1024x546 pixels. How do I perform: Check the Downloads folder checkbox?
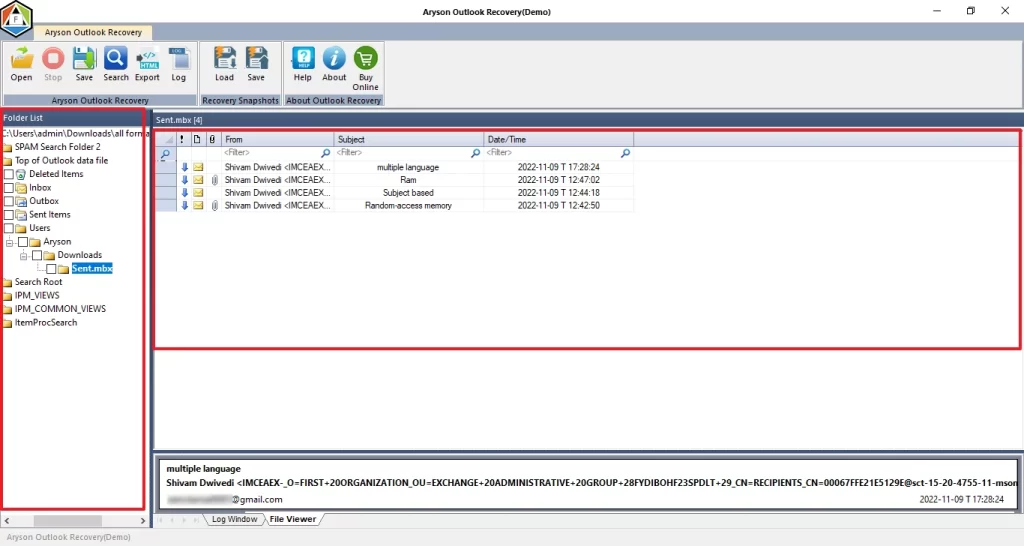point(37,255)
